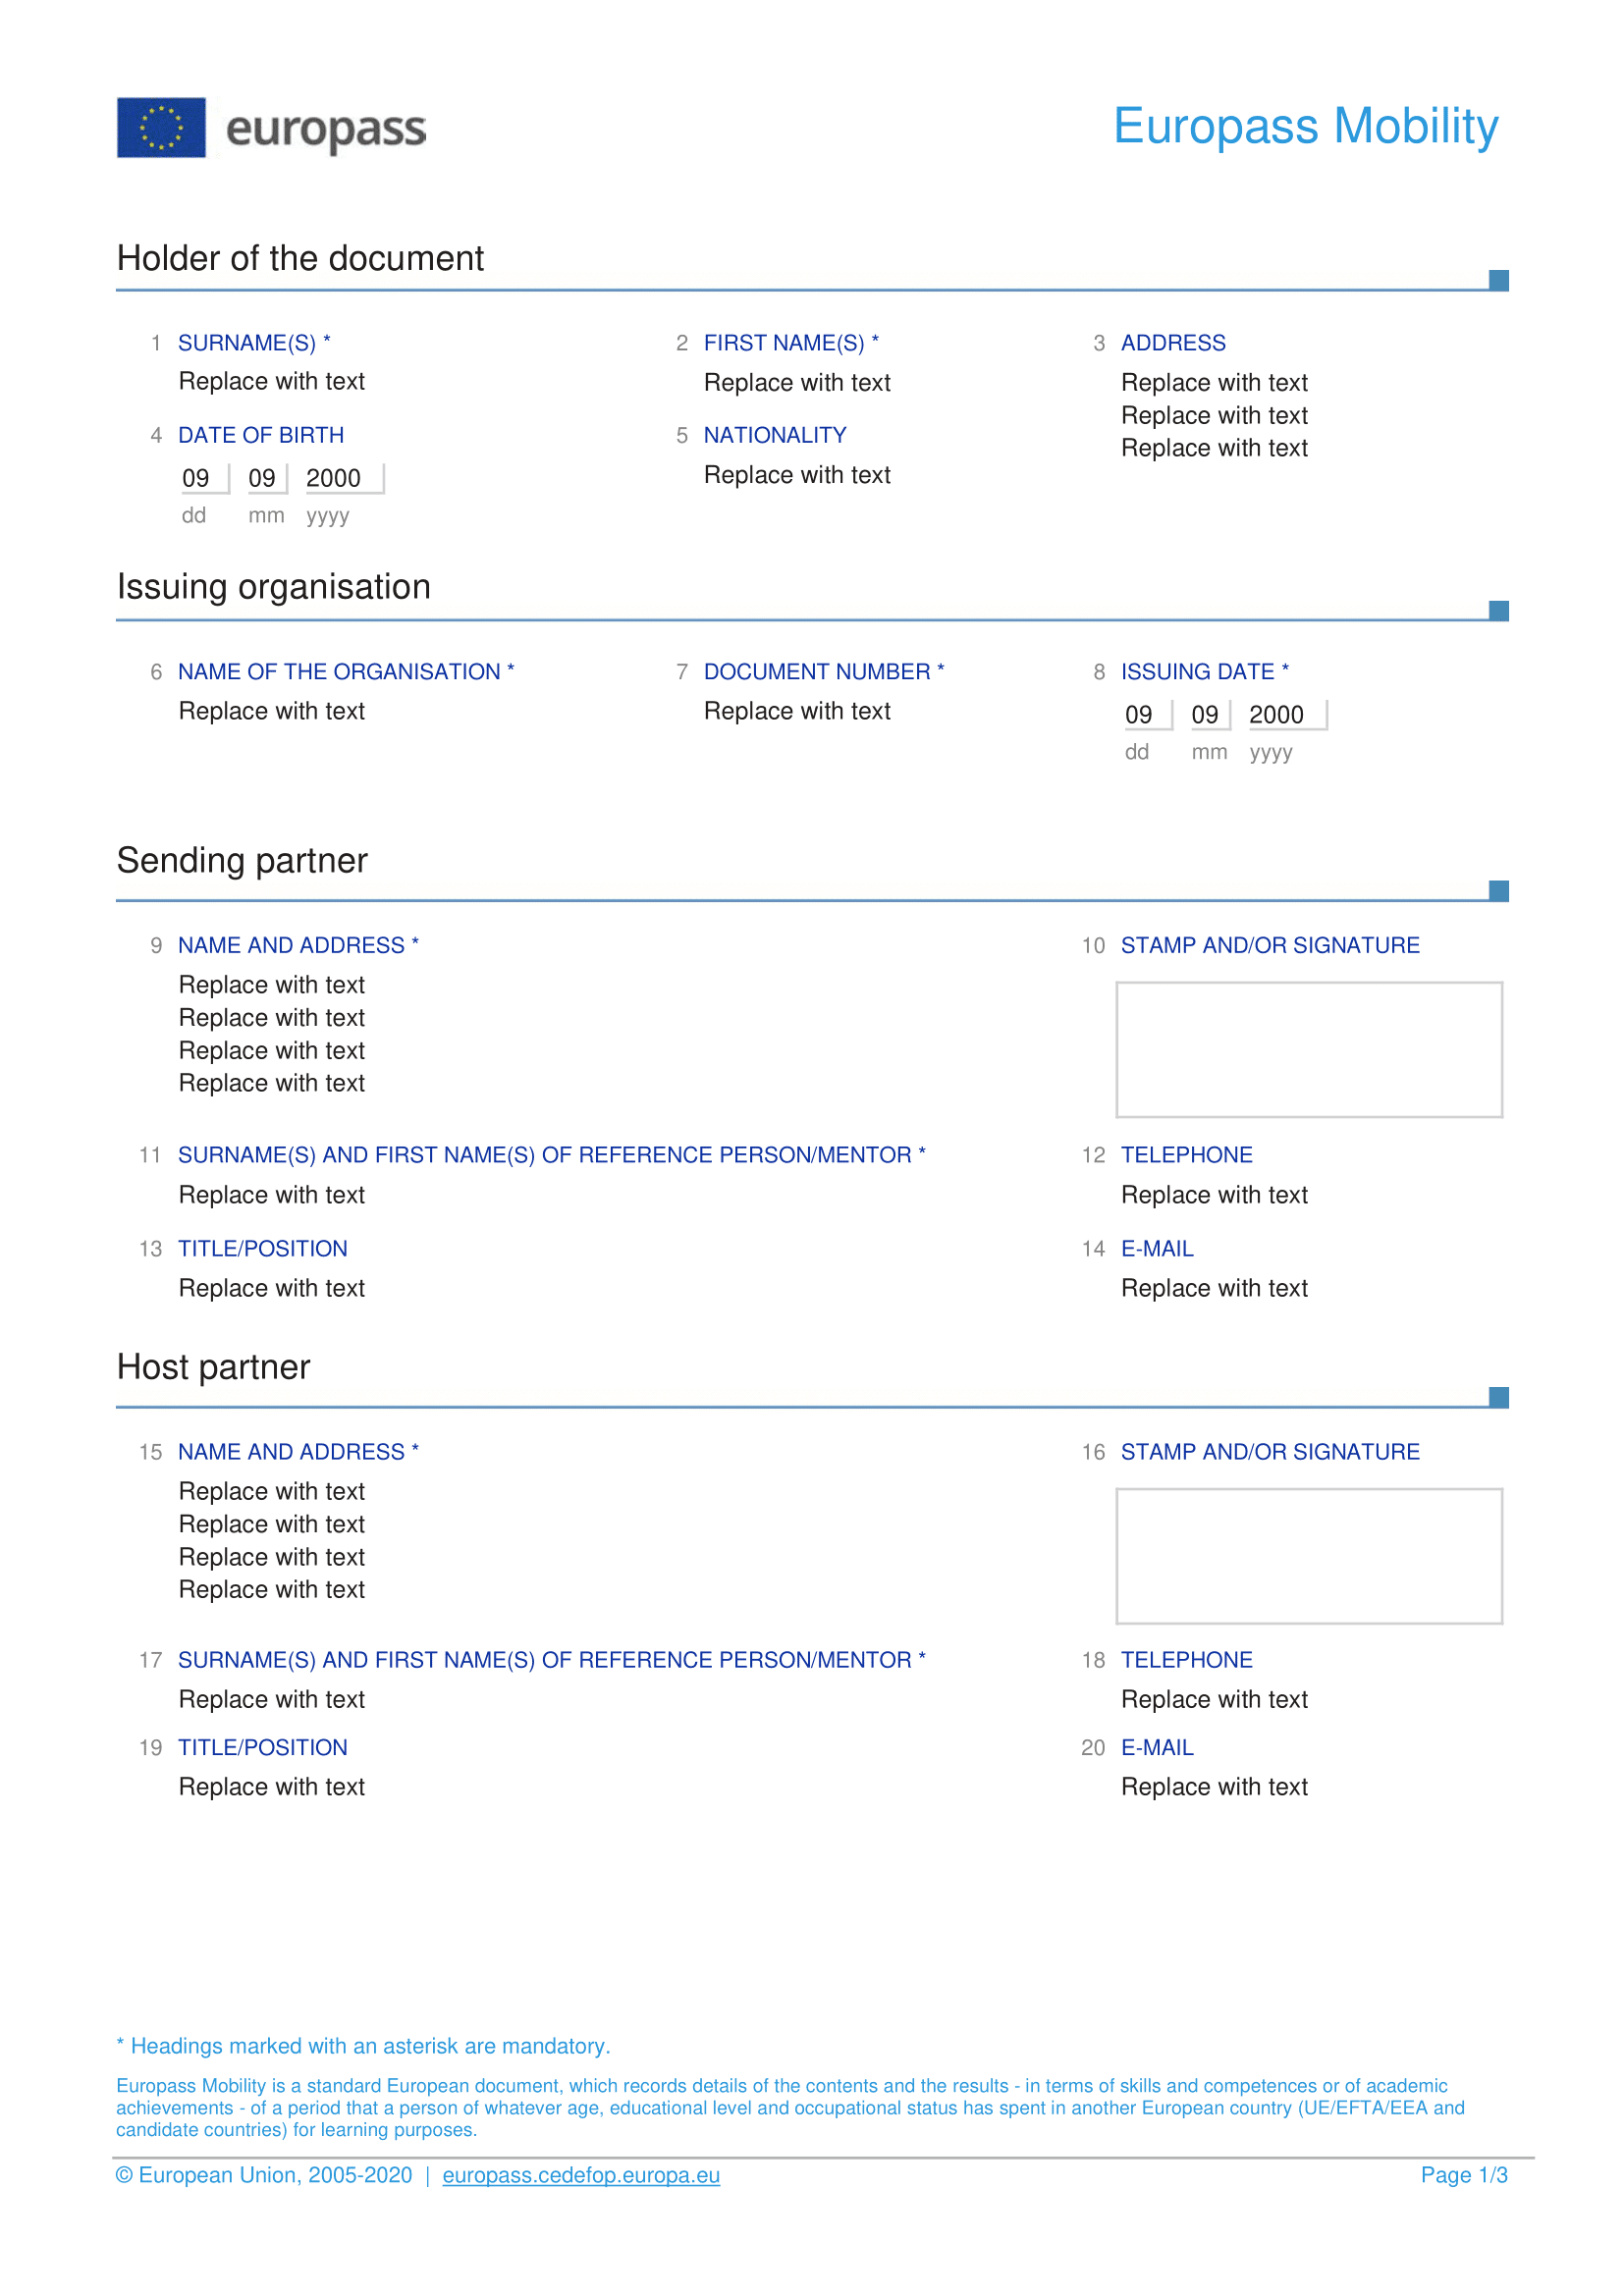Click the blue square beside Sending partner
Viewport: 1624px width, 2296px height.
tap(1498, 890)
